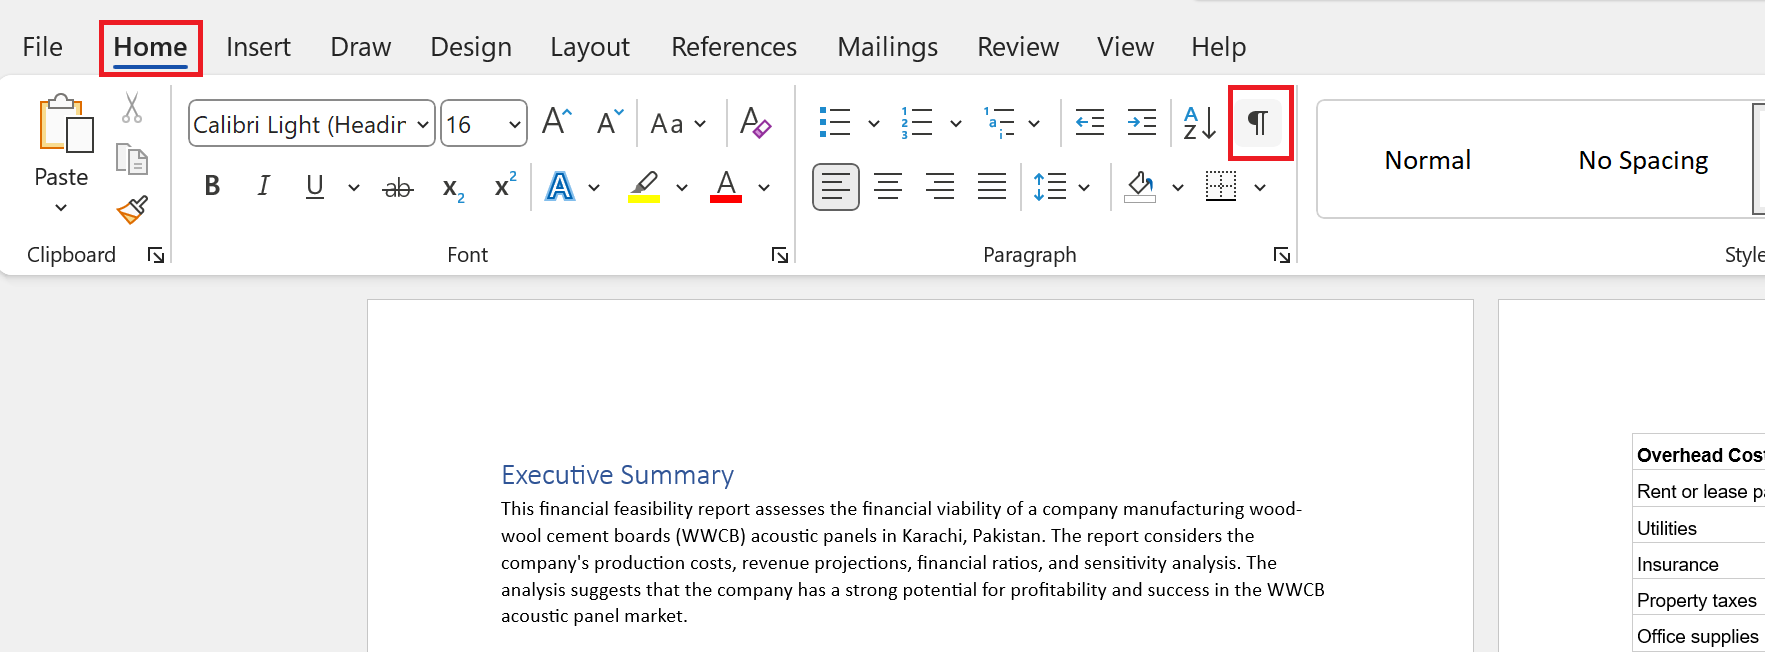Click the Executive Summary heading text

pyautogui.click(x=617, y=475)
